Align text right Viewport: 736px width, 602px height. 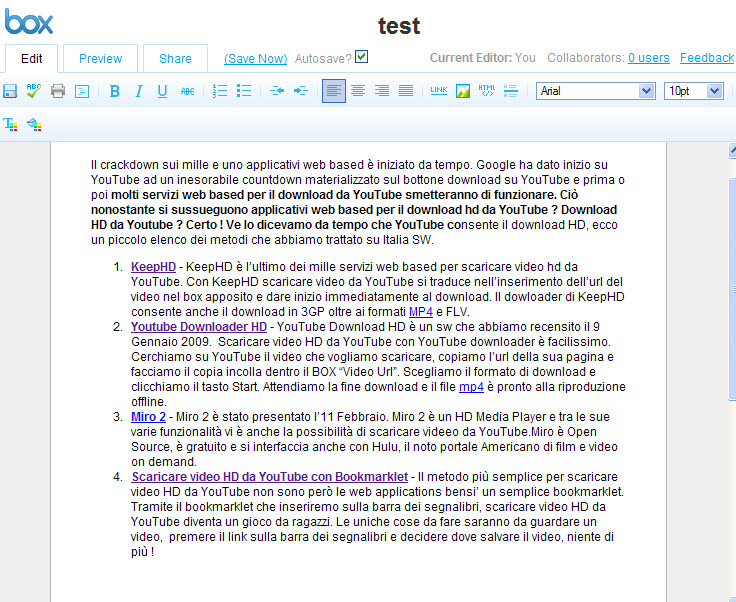[382, 91]
